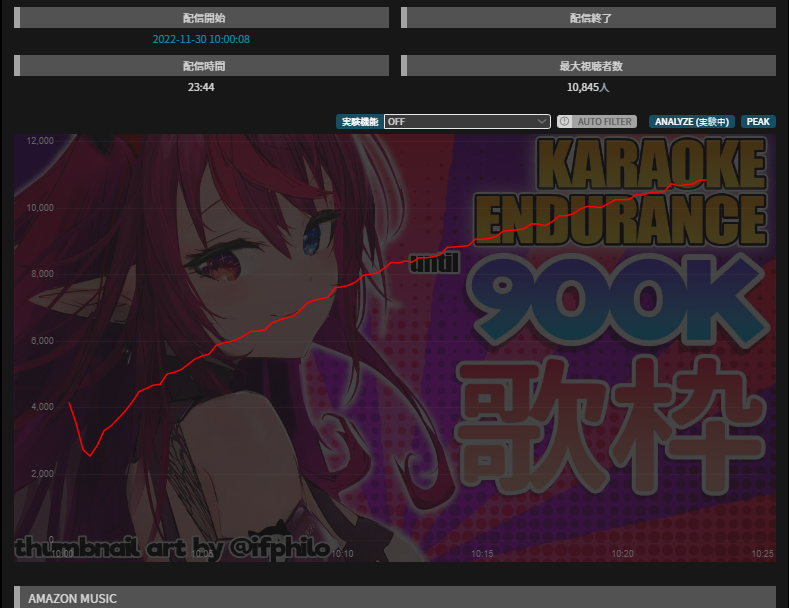Click the red viewer-count line's low point

[90, 455]
